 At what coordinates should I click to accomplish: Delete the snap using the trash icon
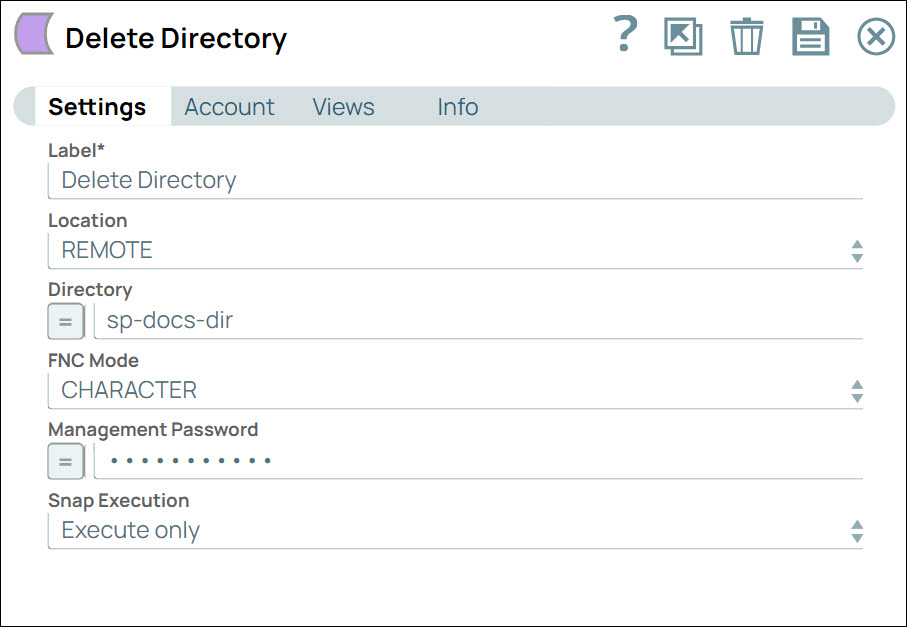click(746, 36)
